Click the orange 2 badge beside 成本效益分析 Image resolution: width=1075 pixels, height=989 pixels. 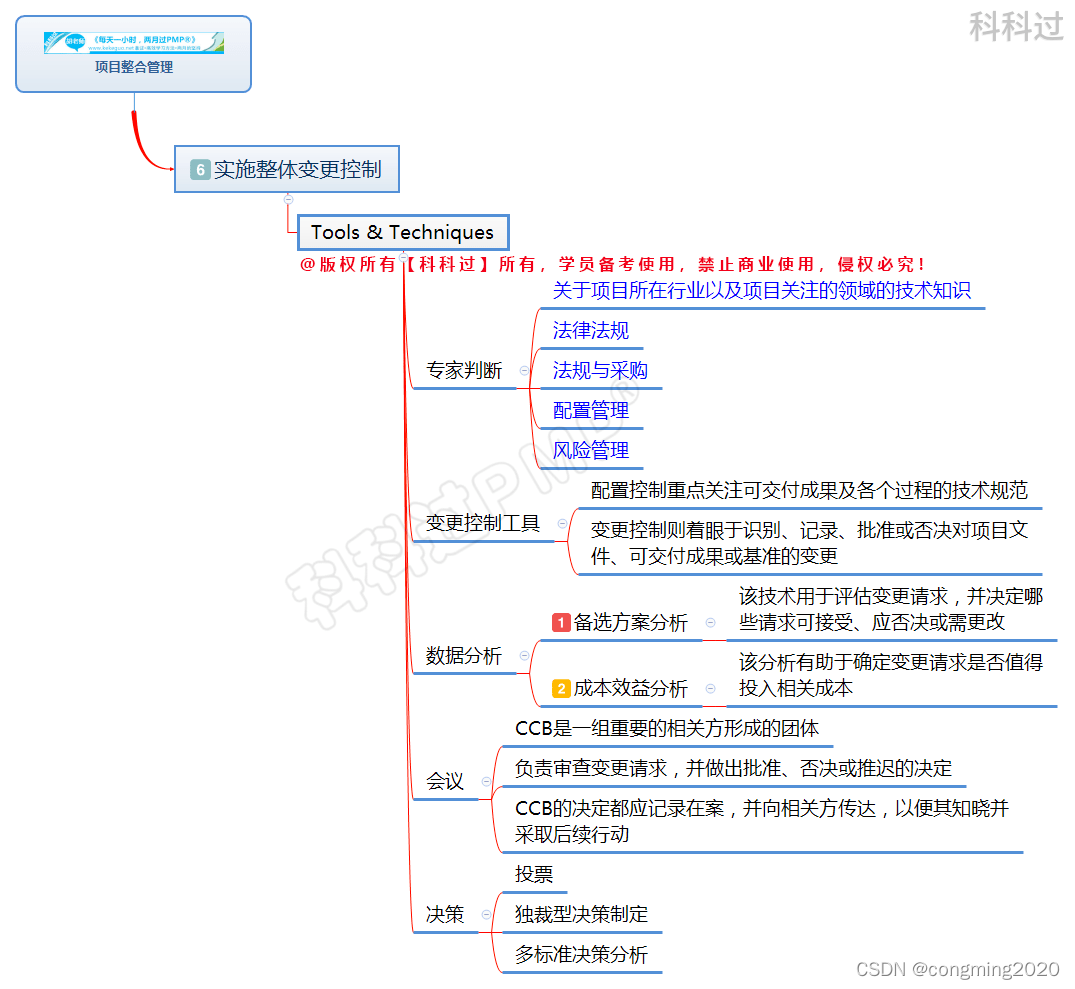[560, 687]
